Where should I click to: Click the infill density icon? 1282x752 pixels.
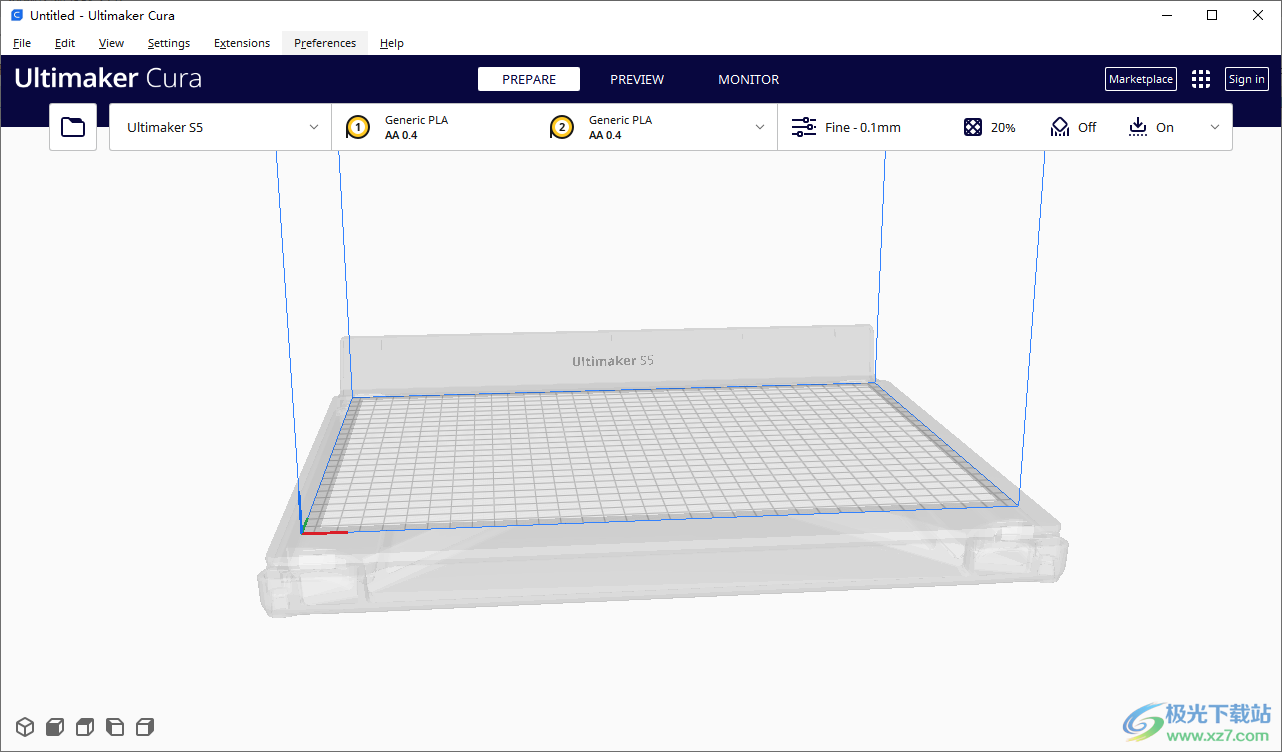(x=973, y=127)
